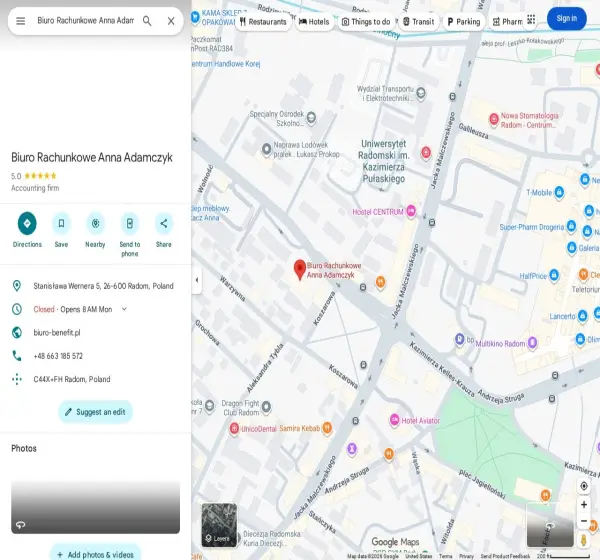
Task: Click red pin of Biuro Rachunkowe Anna Adamczyk
Action: [x=300, y=270]
